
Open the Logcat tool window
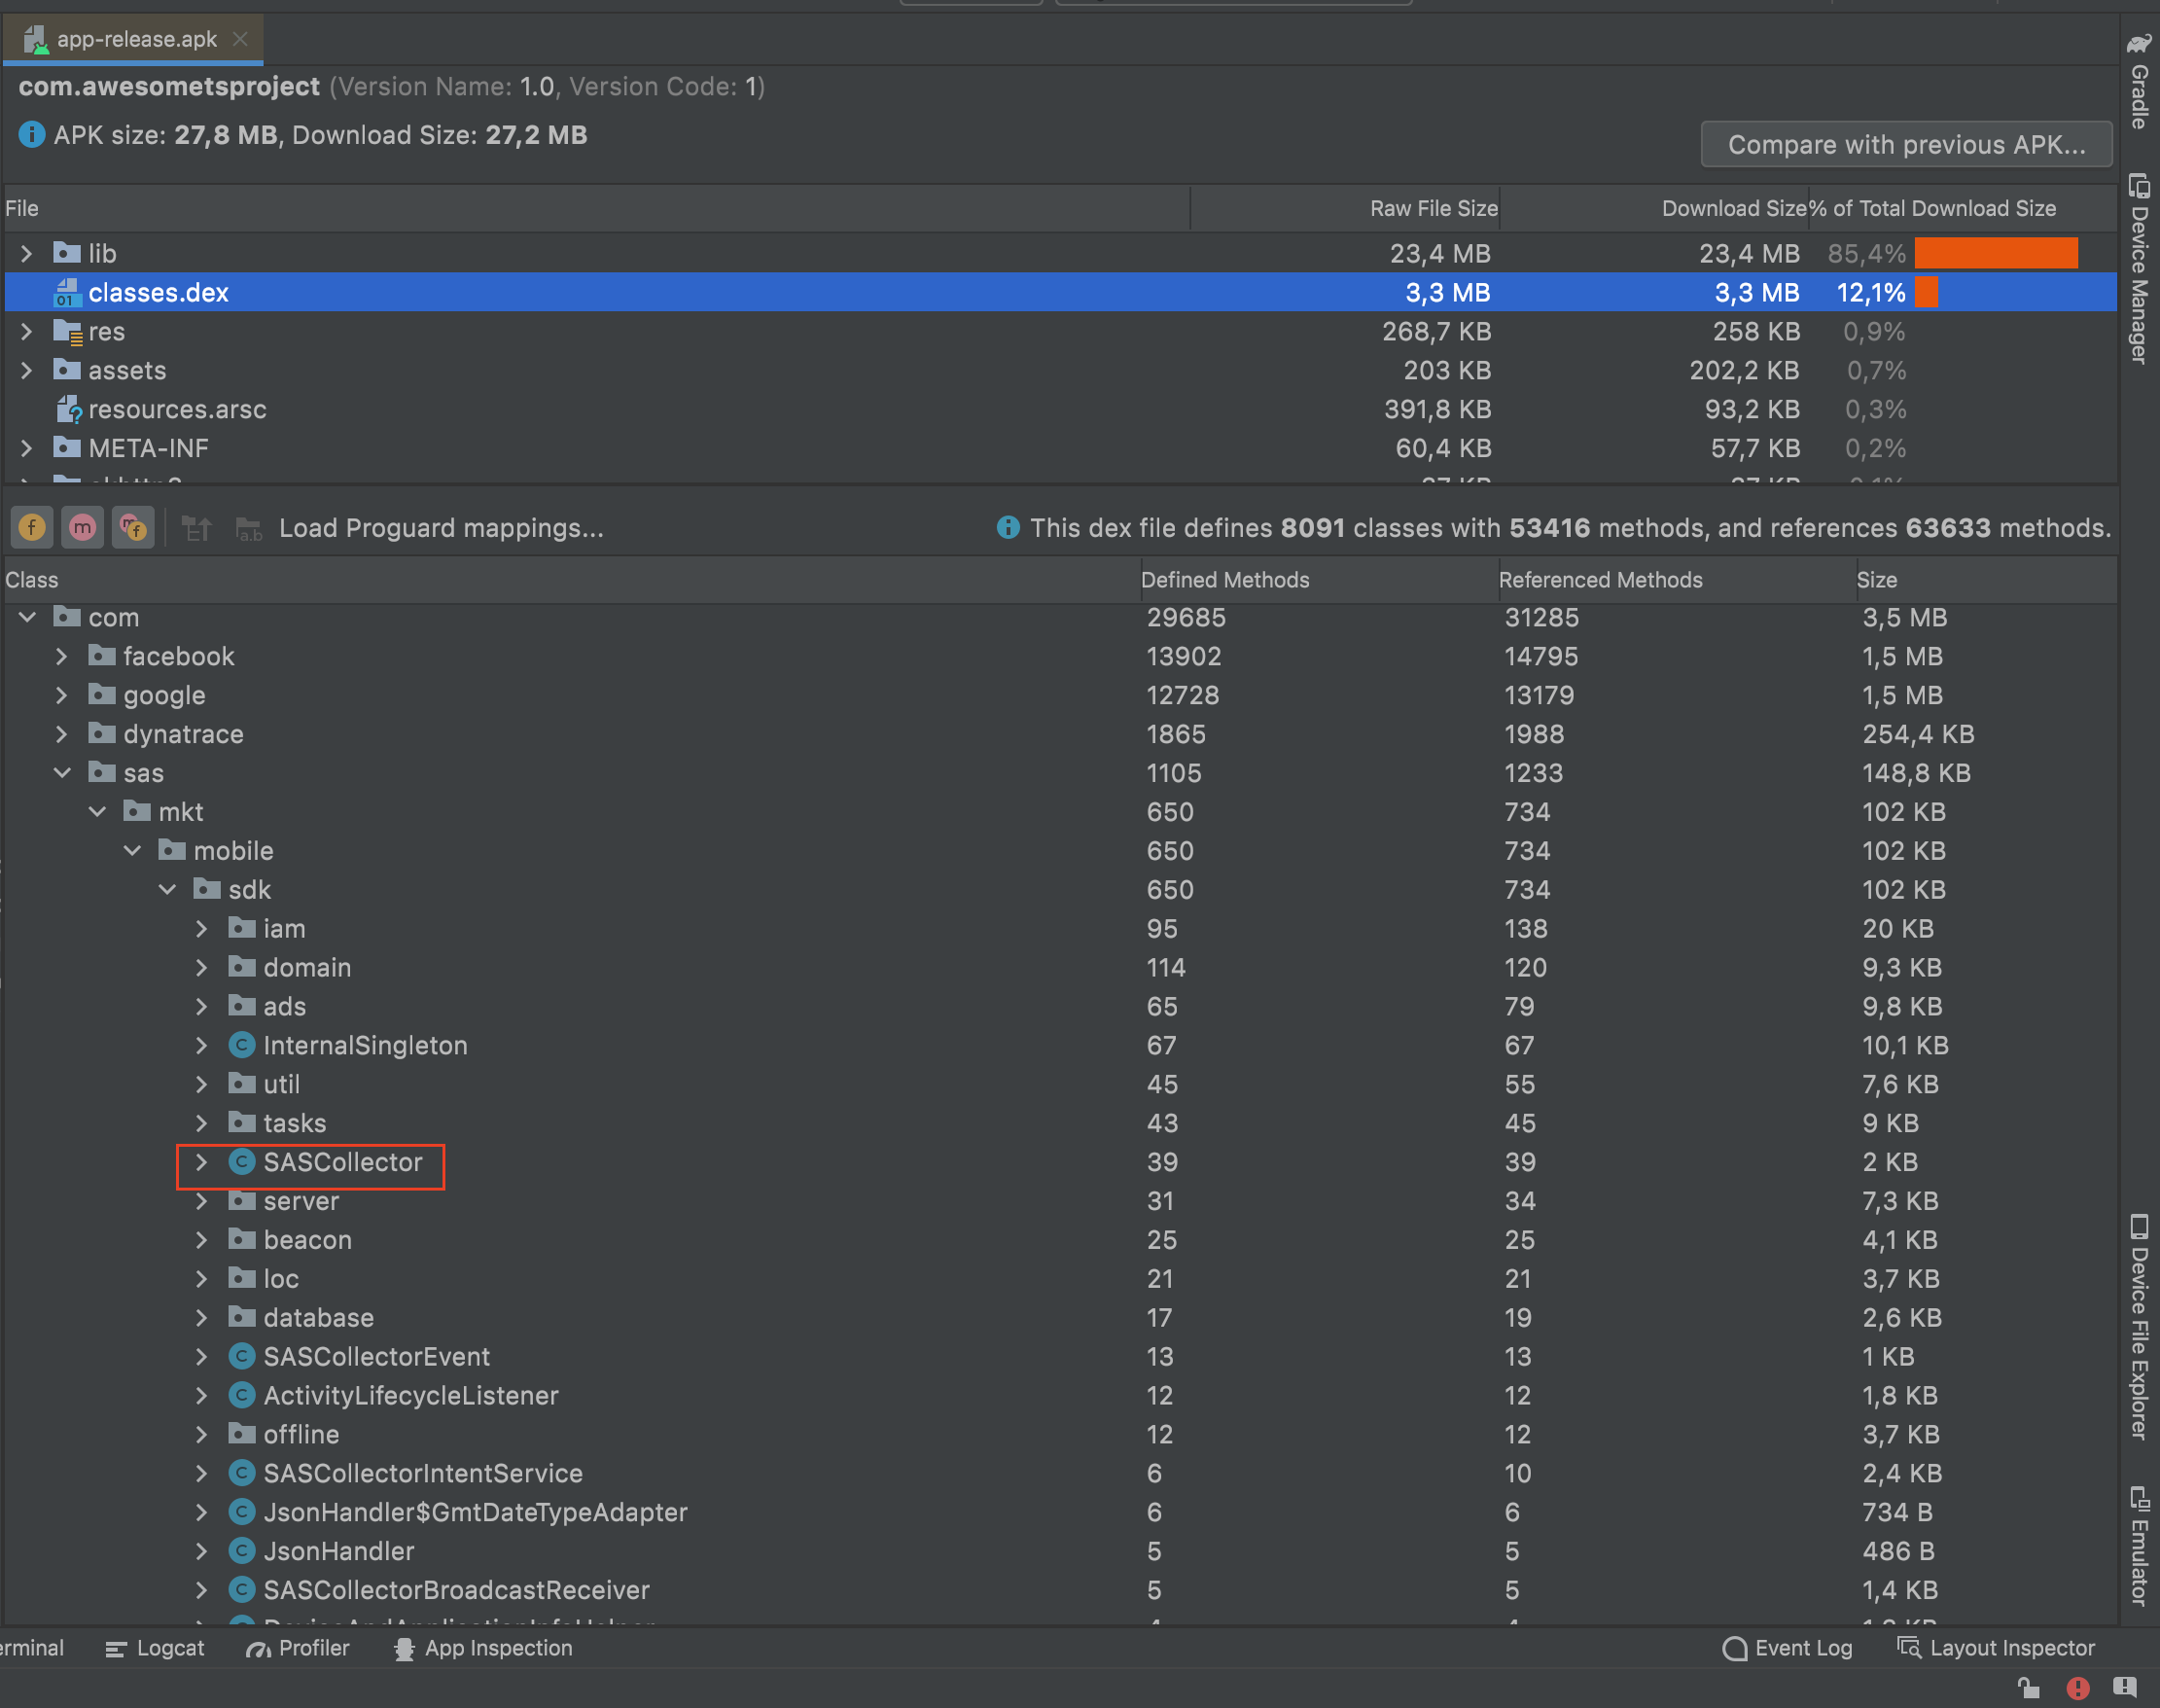[x=168, y=1647]
